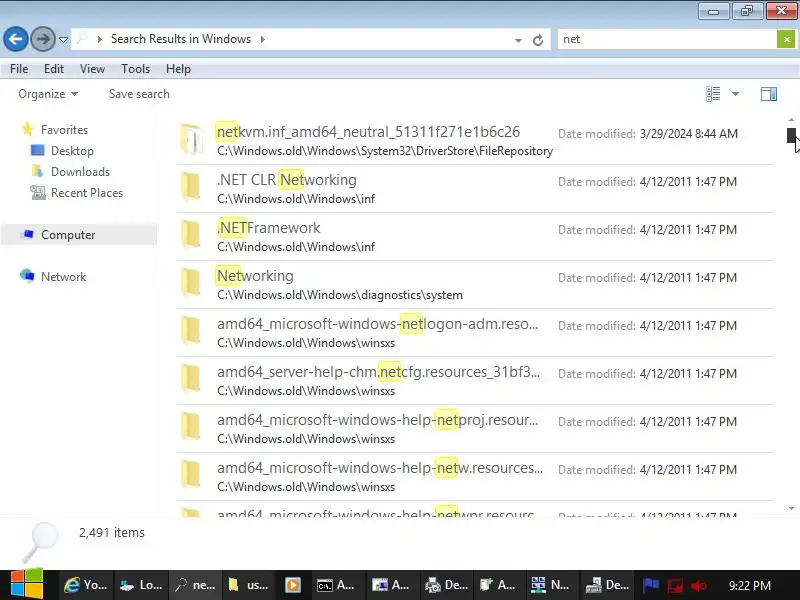Viewport: 800px width, 600px height.
Task: Click the Save search button
Action: (139, 94)
